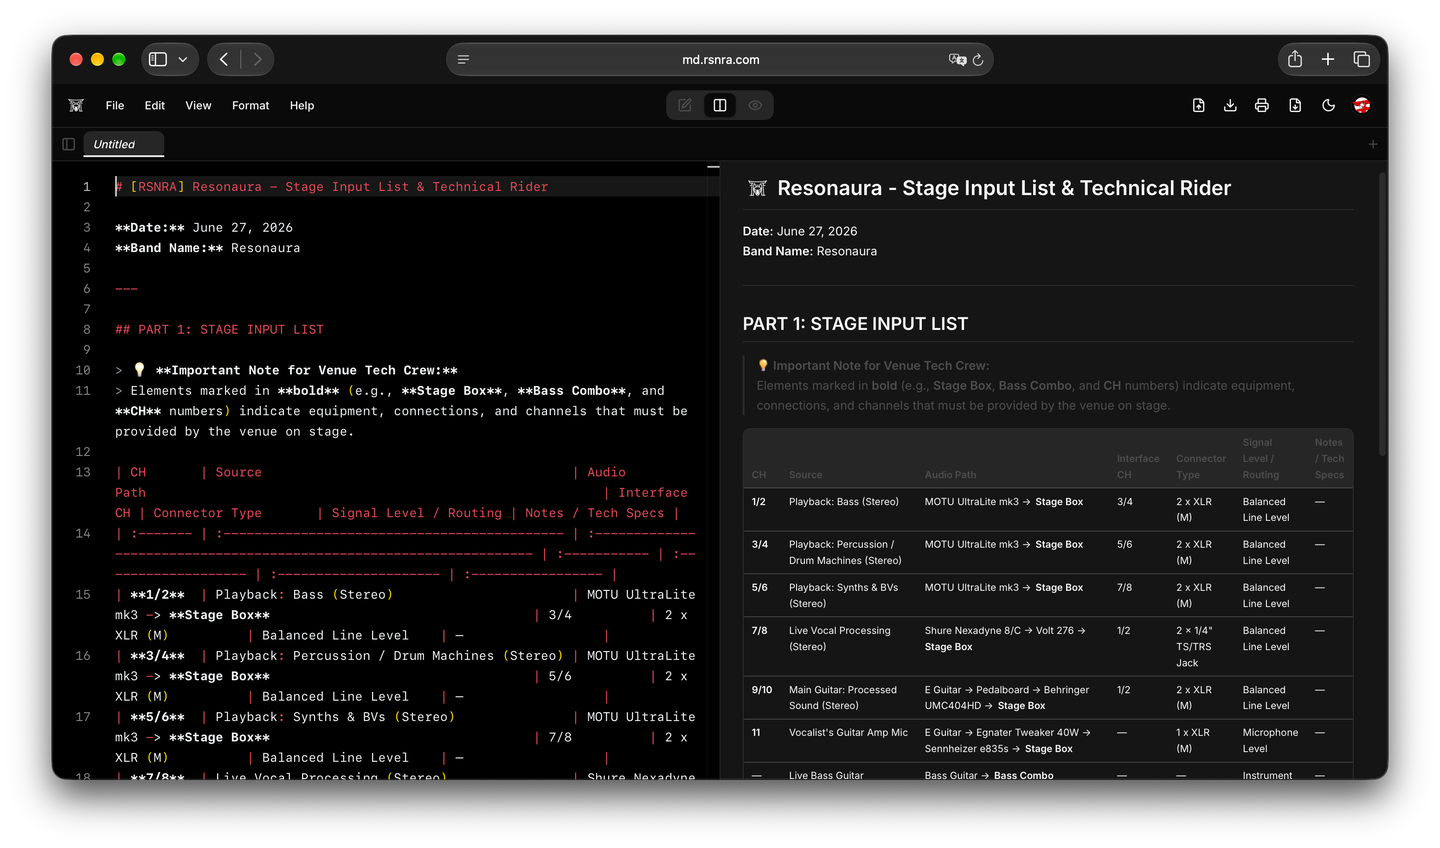This screenshot has height=848, width=1440.
Task: Click the editor pane scroll indicator
Action: point(713,167)
